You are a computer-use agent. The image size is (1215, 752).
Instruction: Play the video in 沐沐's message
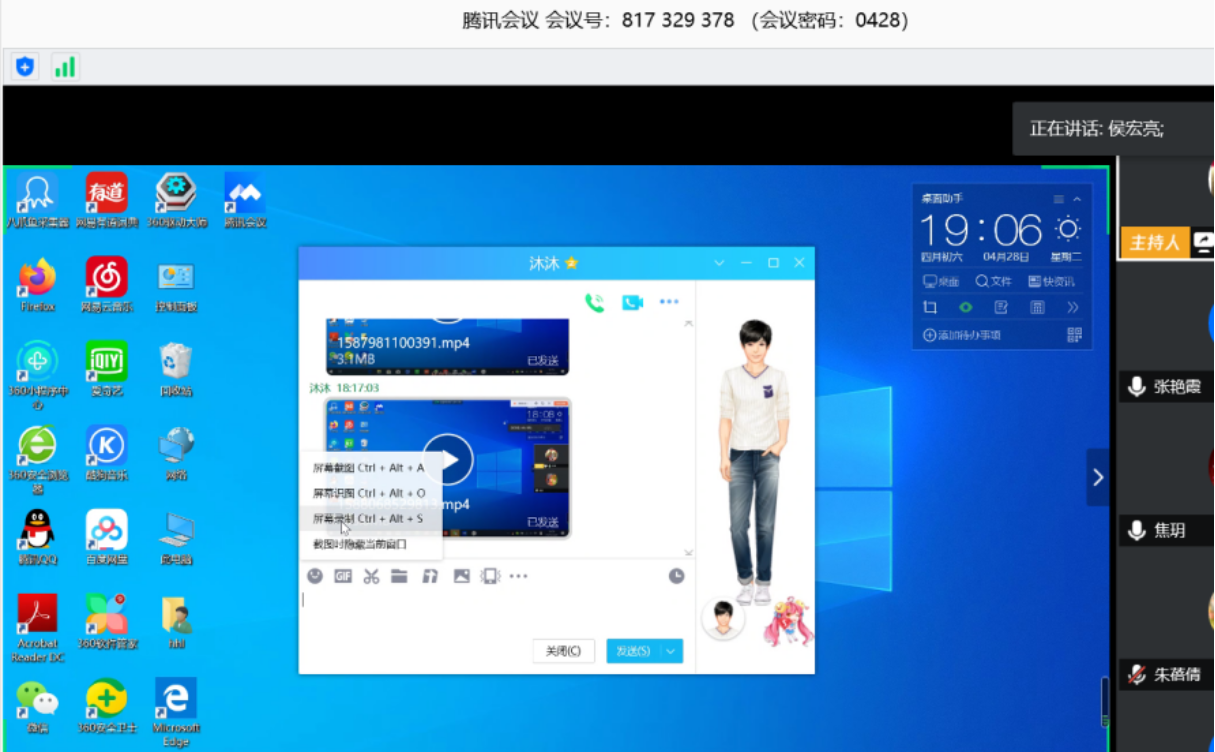[450, 458]
